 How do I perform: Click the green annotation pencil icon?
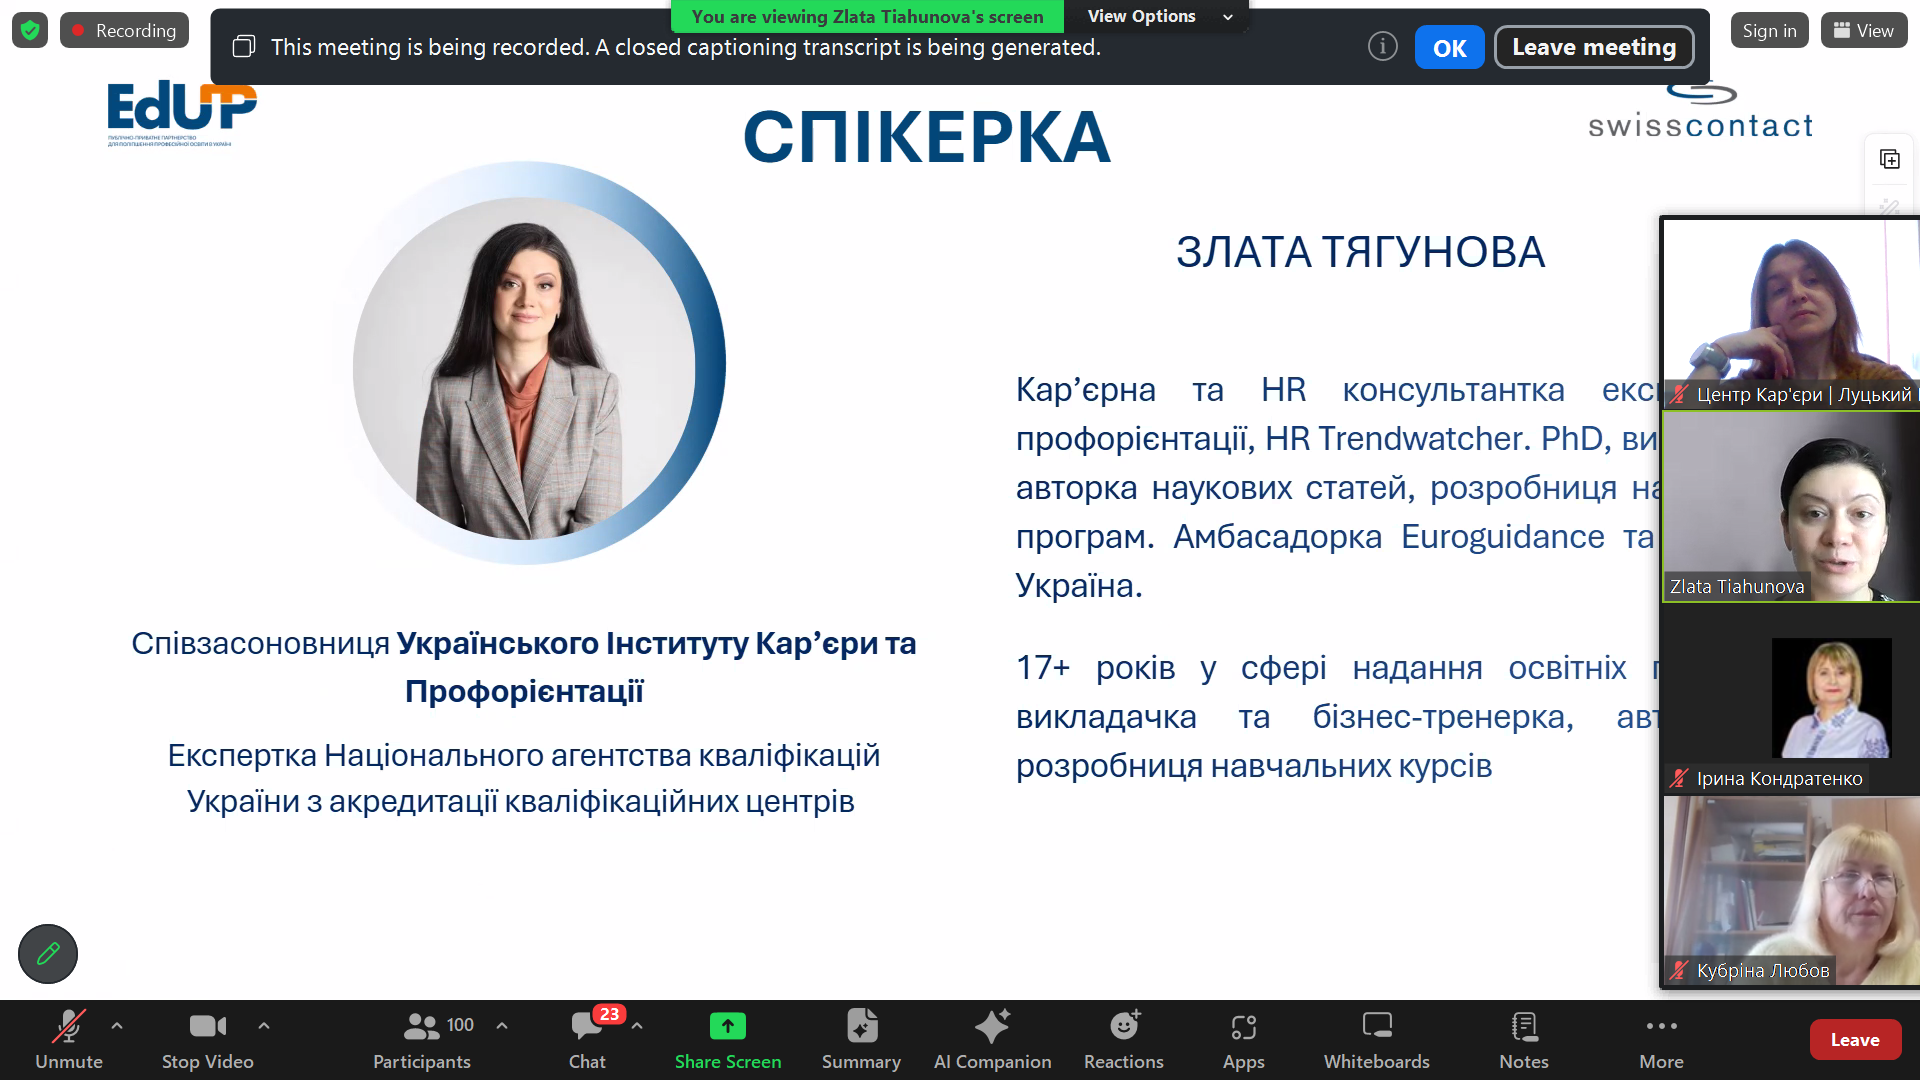[48, 954]
